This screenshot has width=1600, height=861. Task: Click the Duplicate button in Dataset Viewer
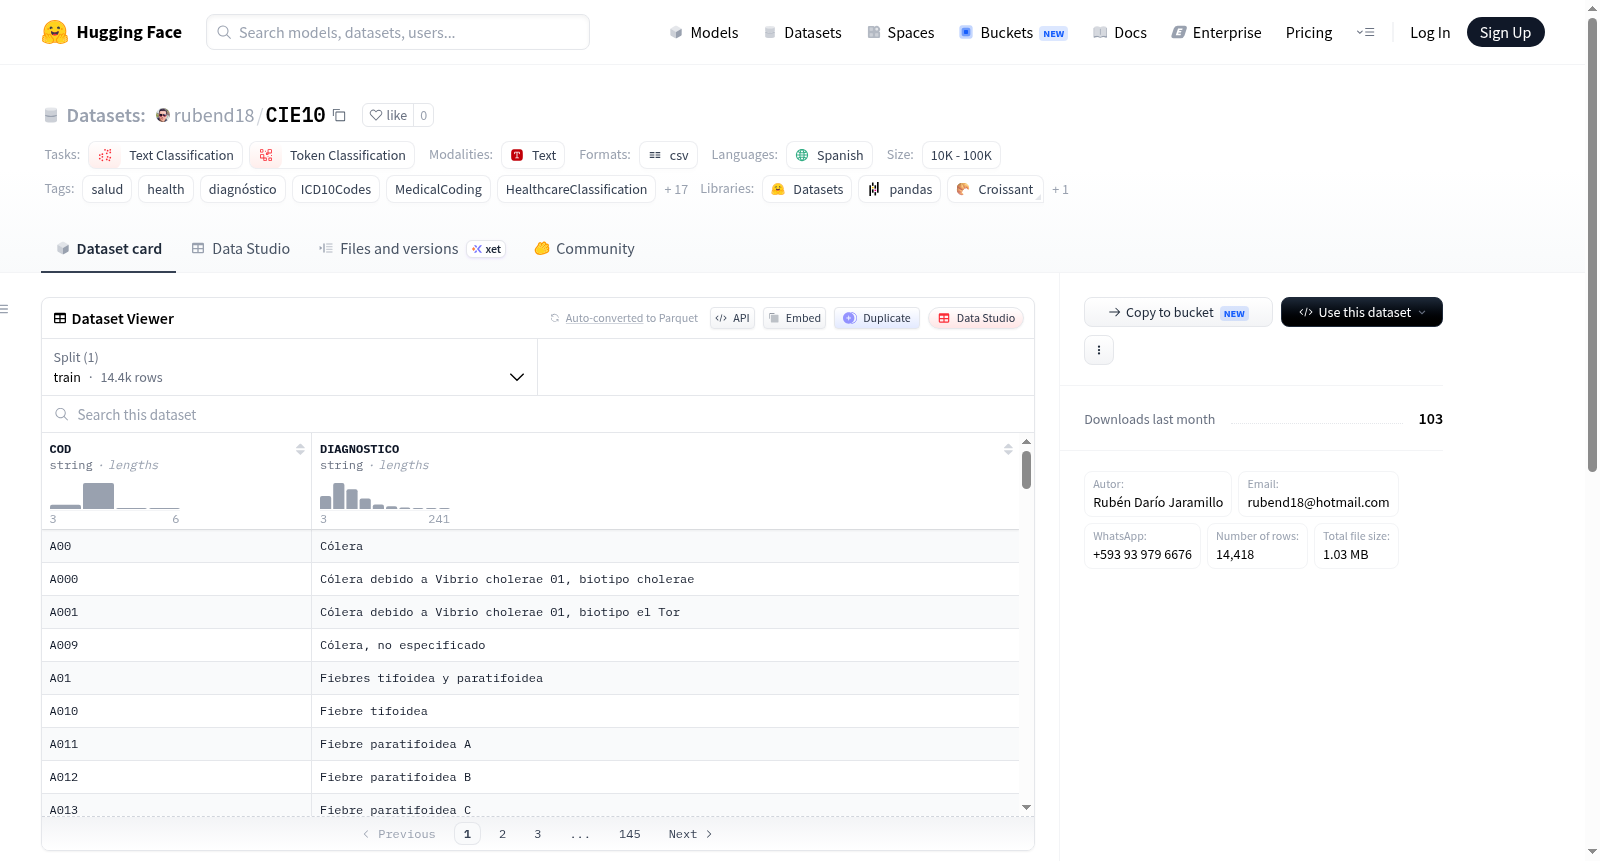click(x=877, y=318)
